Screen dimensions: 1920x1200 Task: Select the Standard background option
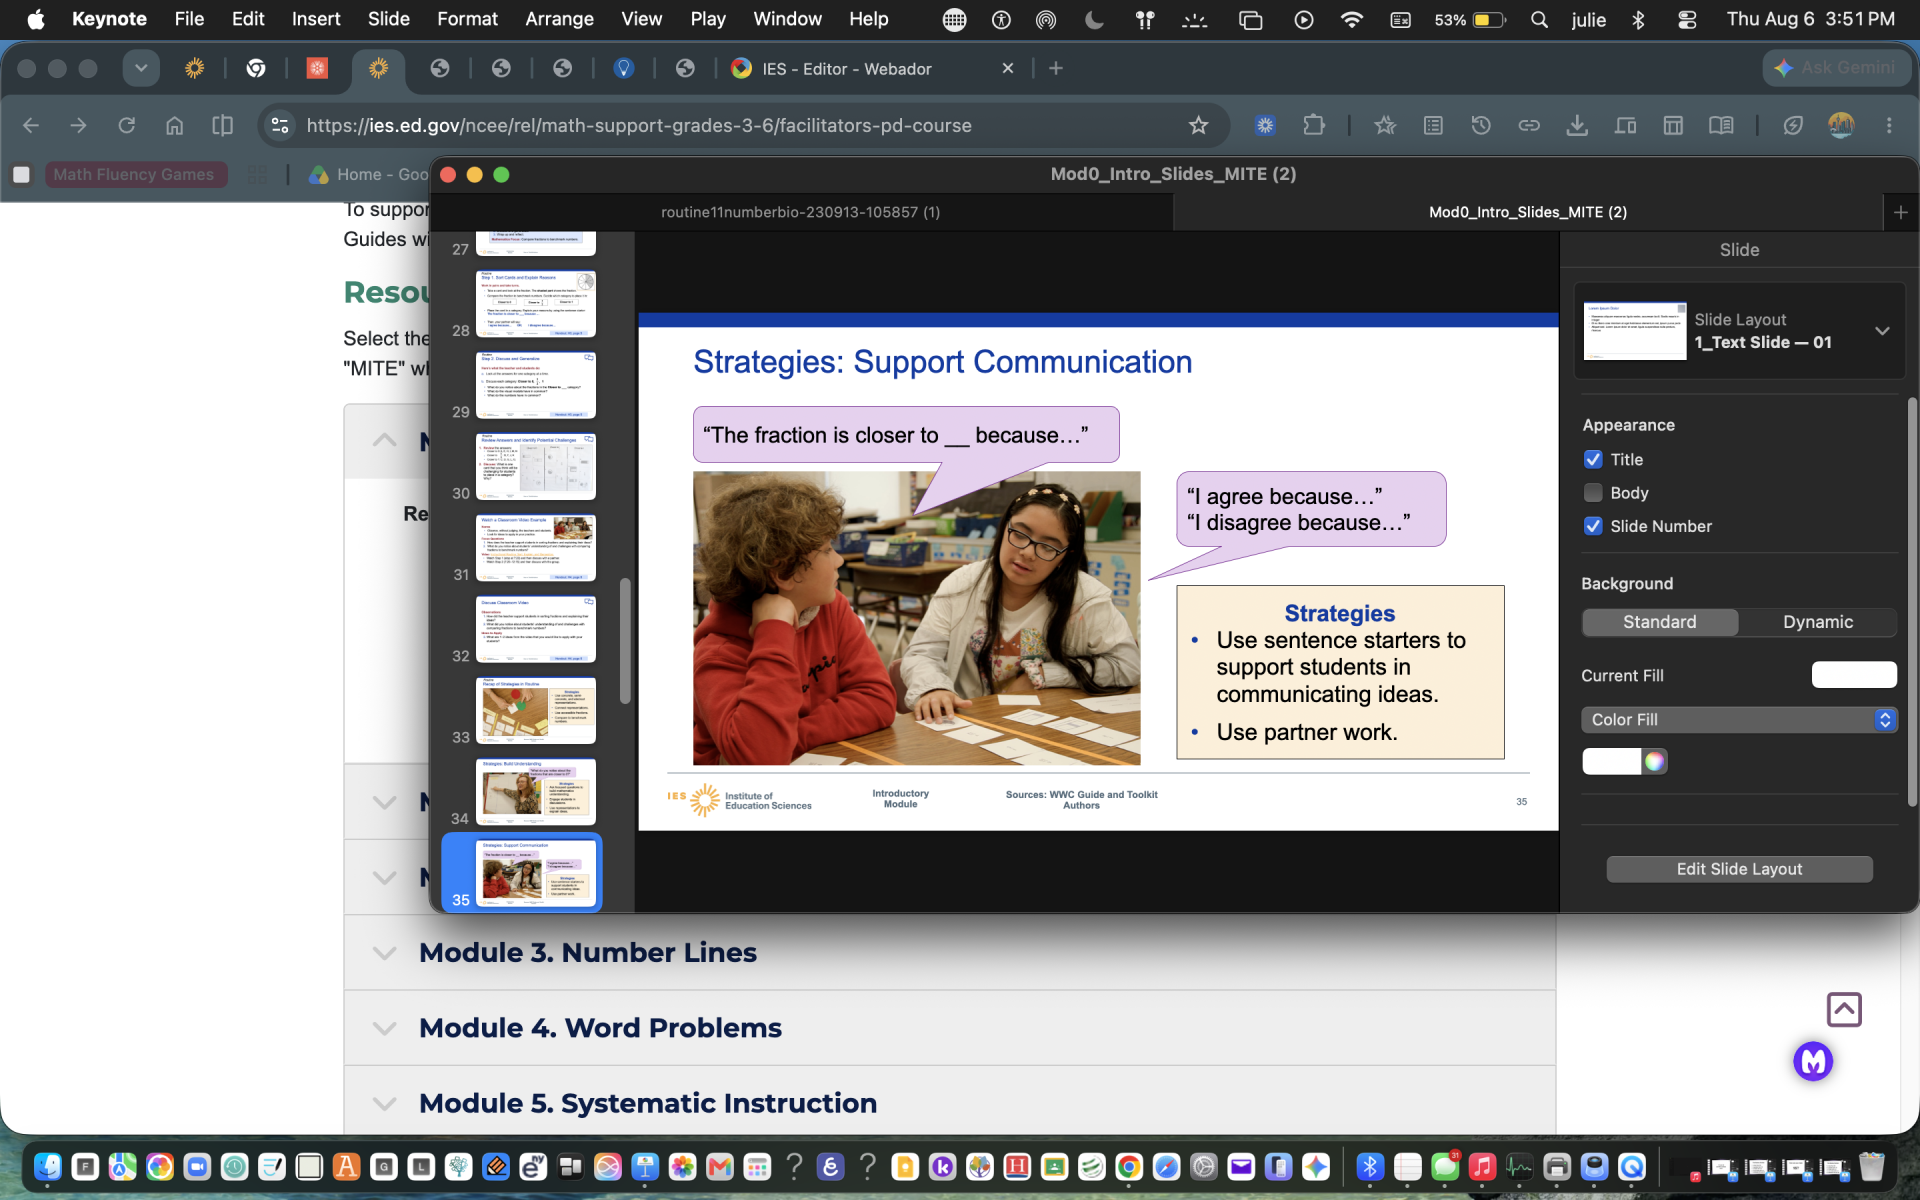(x=1660, y=622)
